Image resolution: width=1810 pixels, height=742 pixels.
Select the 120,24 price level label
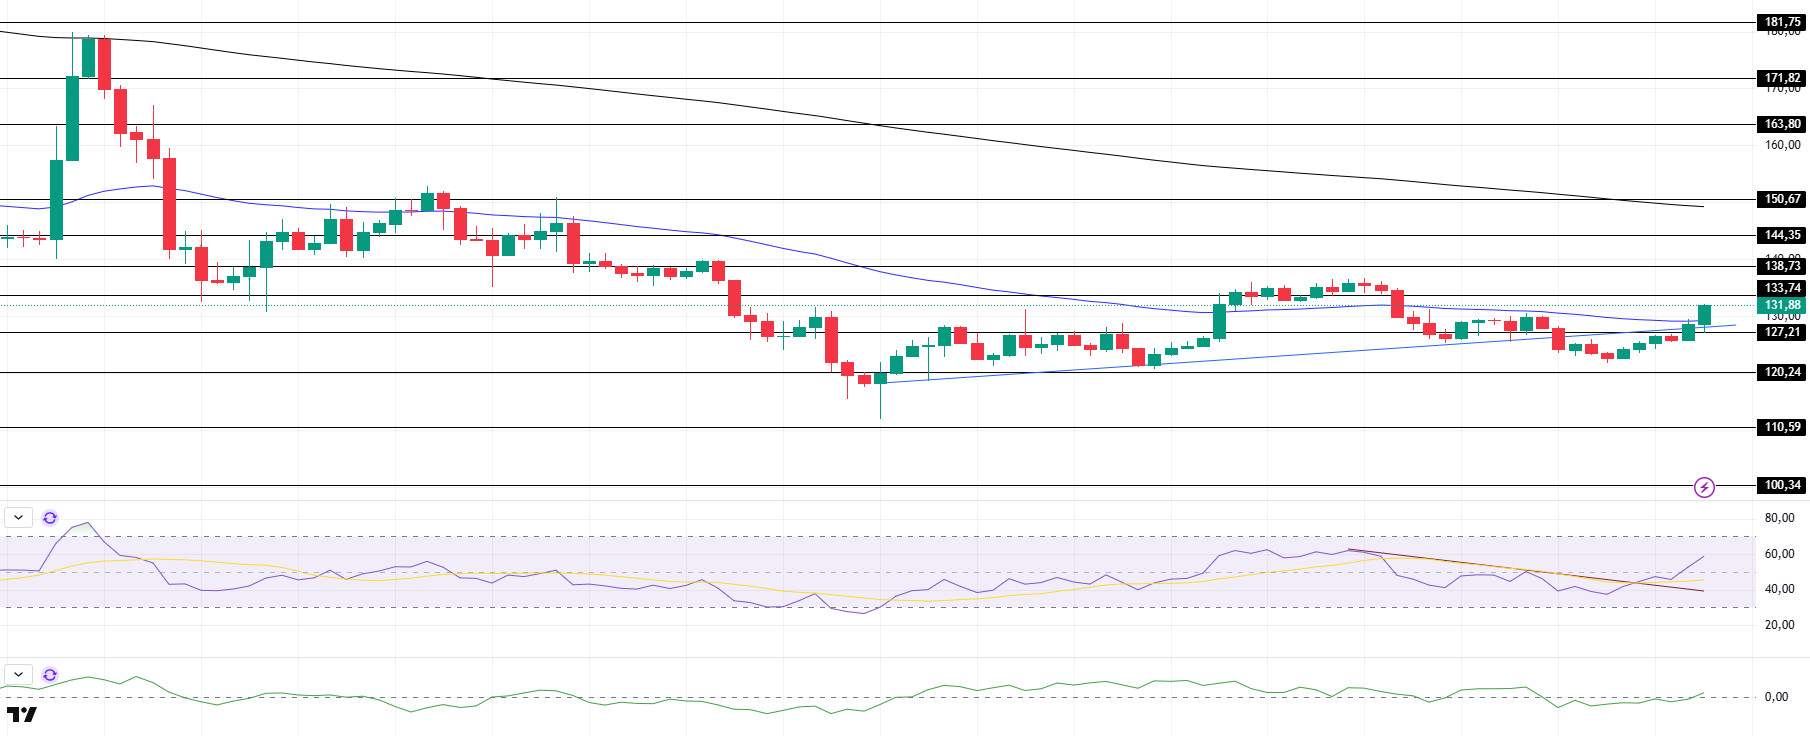click(x=1782, y=373)
